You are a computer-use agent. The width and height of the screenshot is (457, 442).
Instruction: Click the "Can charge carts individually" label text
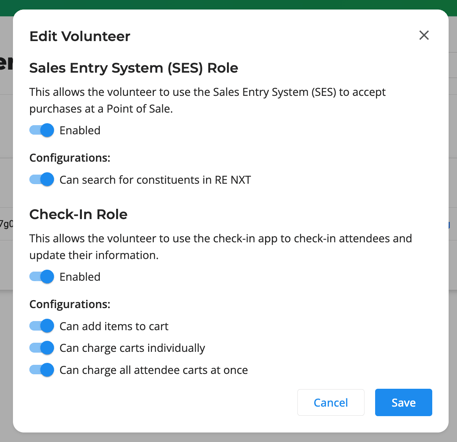pos(132,348)
